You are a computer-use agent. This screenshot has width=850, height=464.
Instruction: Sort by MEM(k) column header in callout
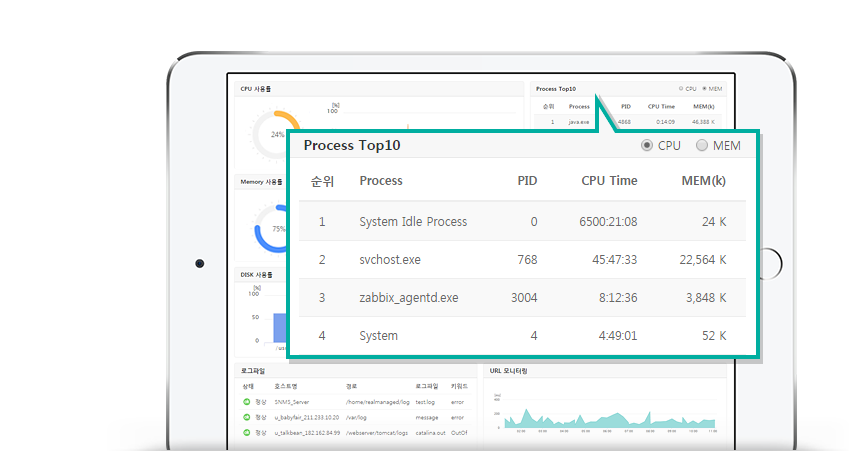(x=704, y=181)
